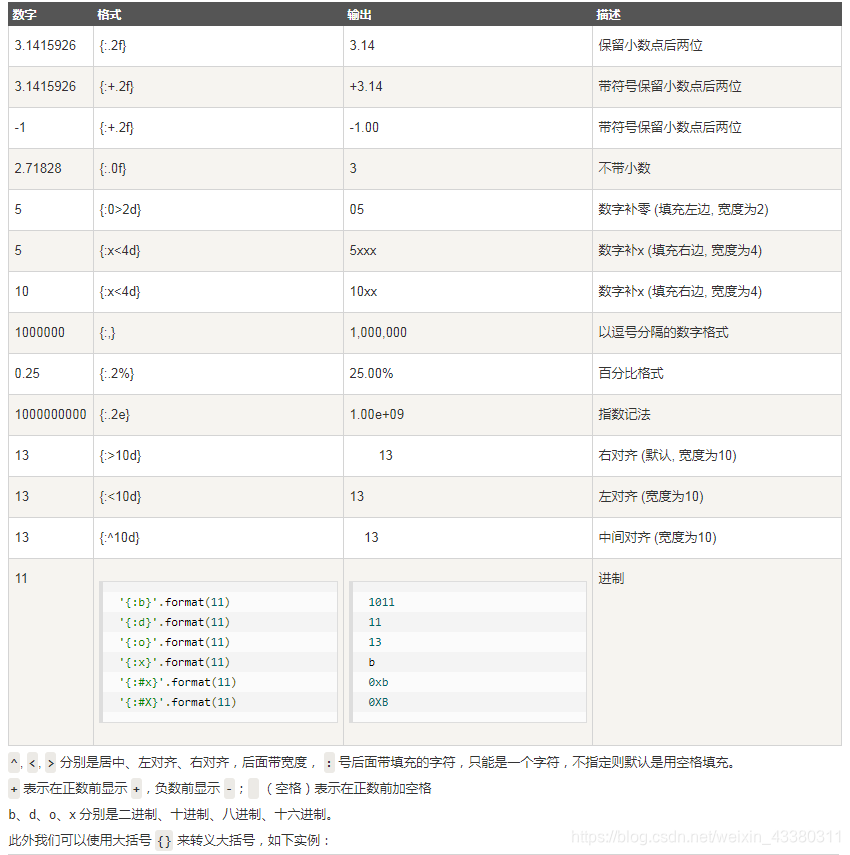The width and height of the screenshot is (850, 855).
Task: Click the output cell +3.14
Action: [x=366, y=87]
